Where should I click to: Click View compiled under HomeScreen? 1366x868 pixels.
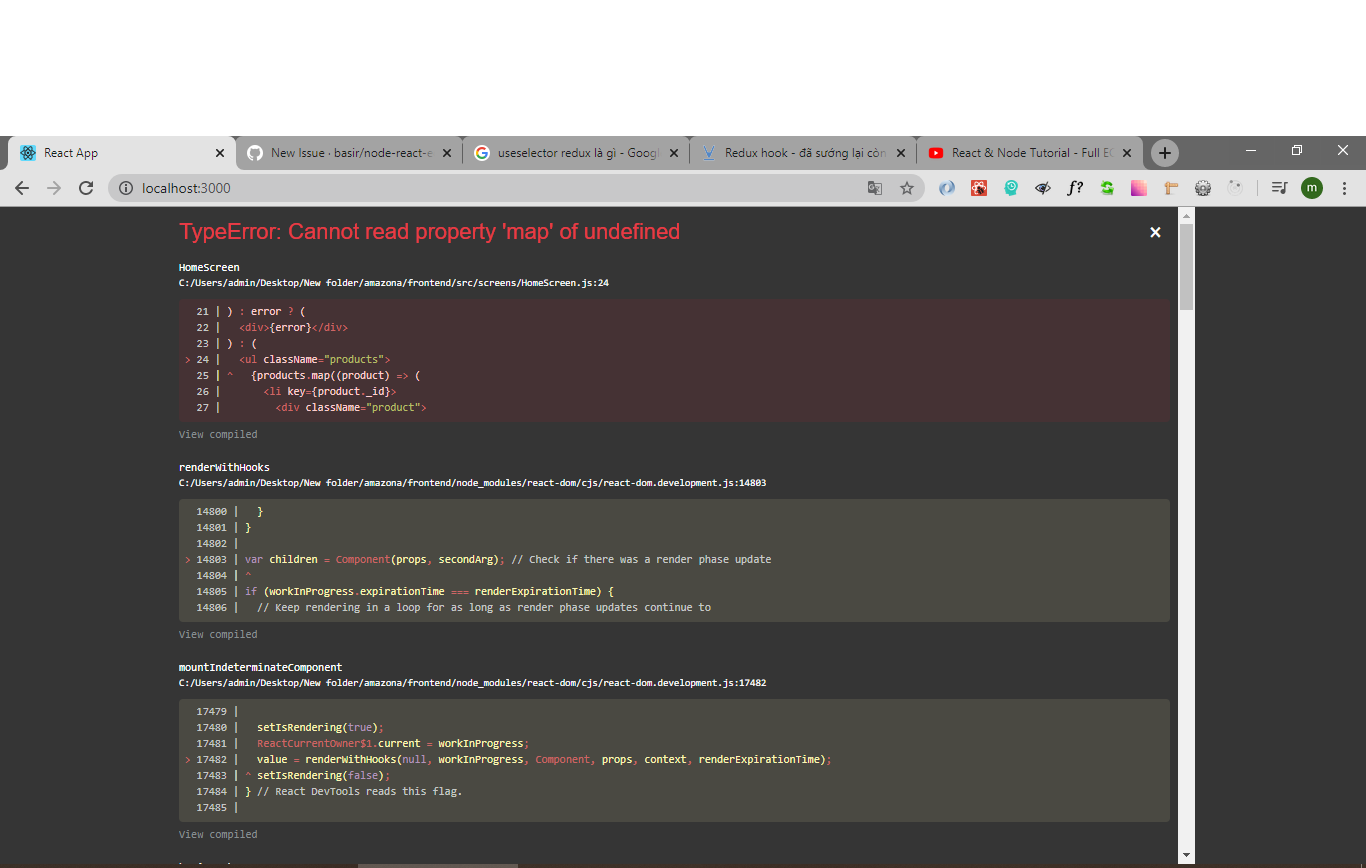[218, 435]
